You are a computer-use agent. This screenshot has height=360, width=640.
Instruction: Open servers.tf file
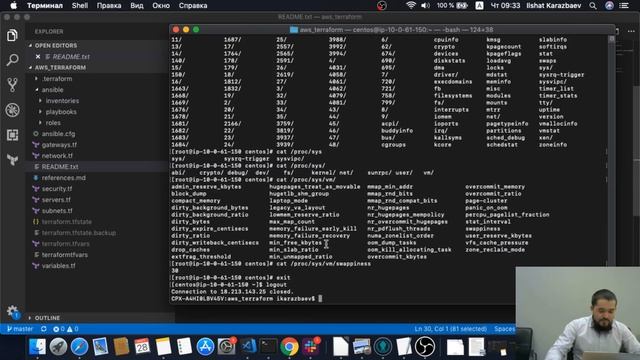[x=56, y=200]
